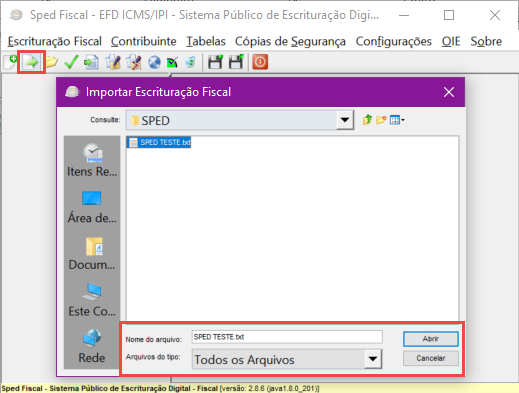Create new folder icon in dialog
Viewport: 519px width, 393px height.
(x=381, y=120)
